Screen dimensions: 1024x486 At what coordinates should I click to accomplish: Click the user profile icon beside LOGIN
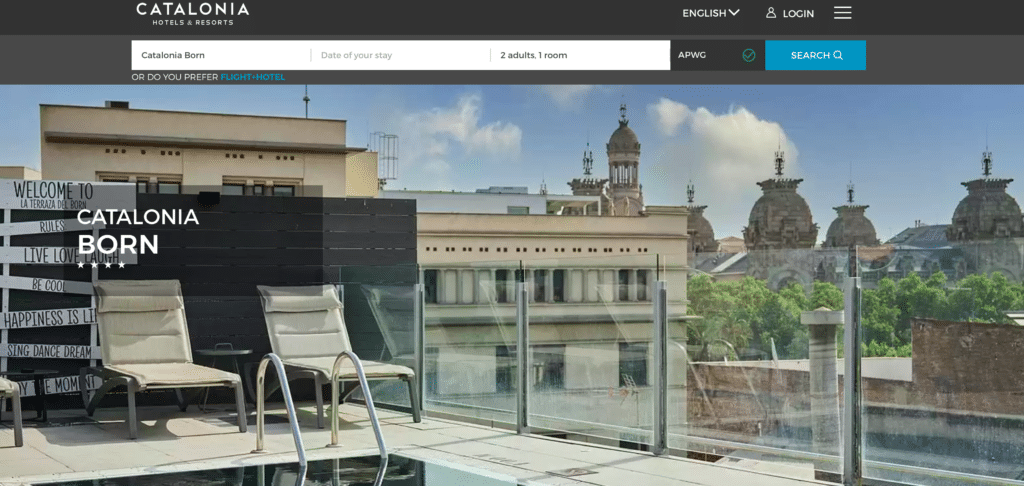click(771, 12)
